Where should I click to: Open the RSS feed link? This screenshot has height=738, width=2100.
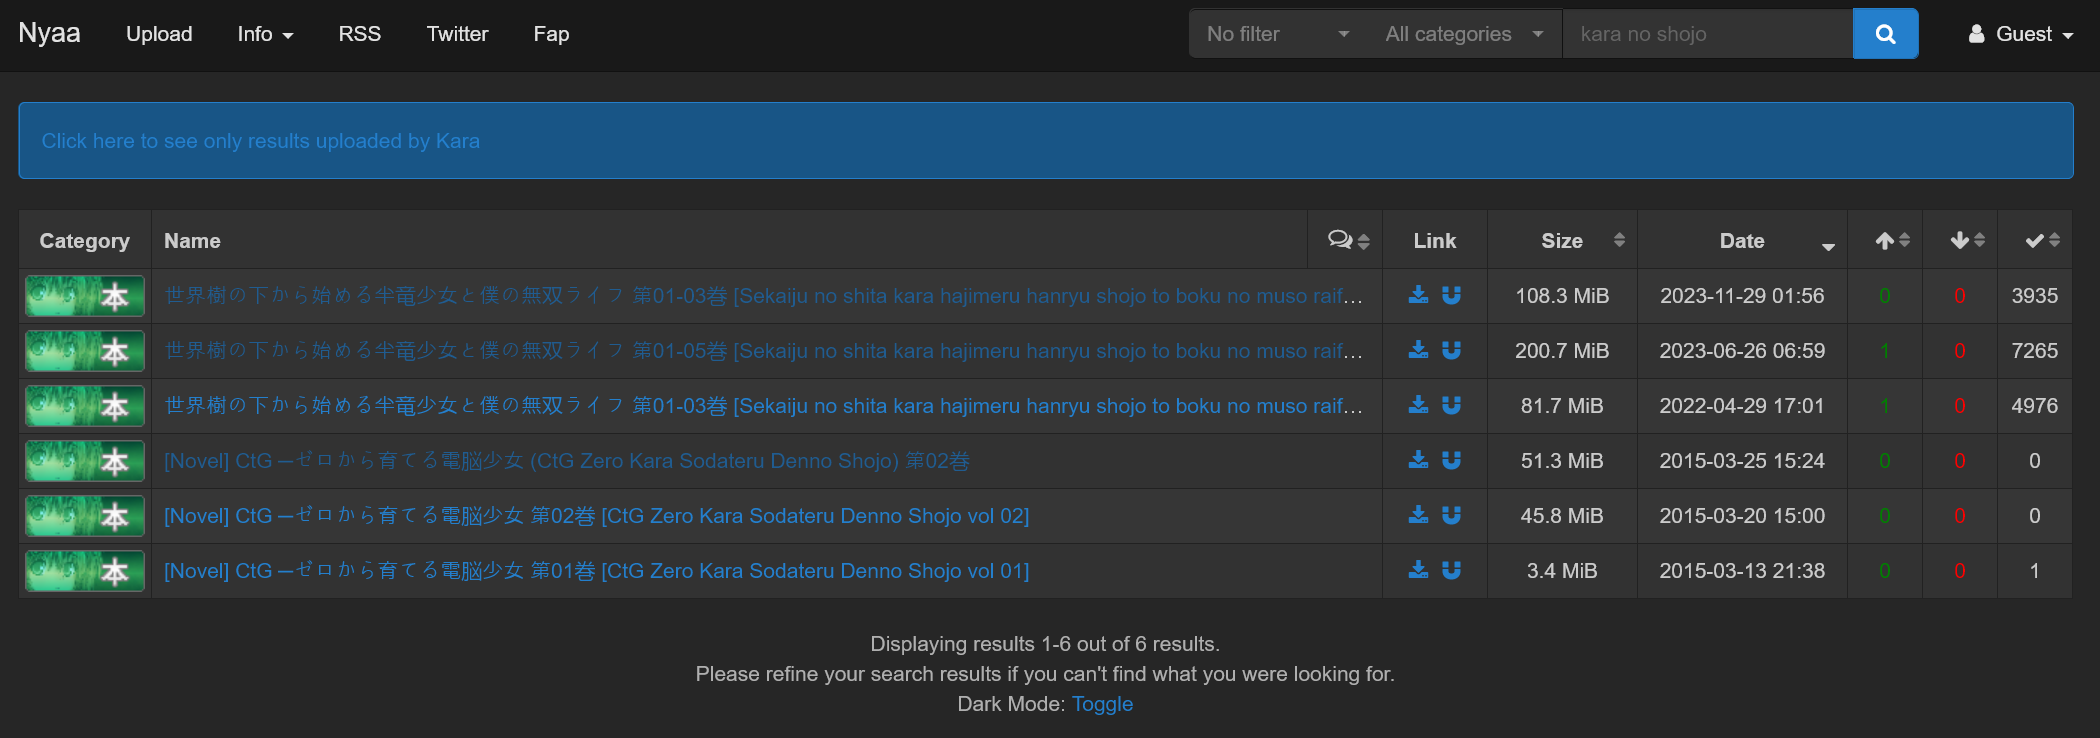360,34
